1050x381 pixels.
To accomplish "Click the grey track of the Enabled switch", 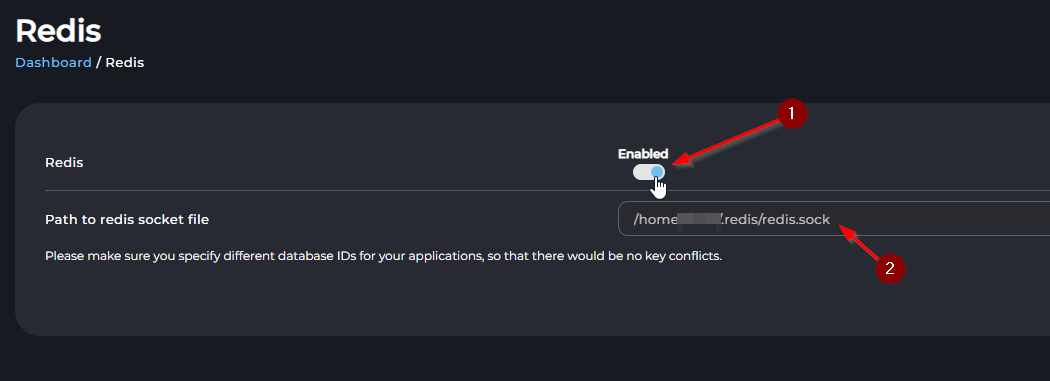I will (642, 172).
